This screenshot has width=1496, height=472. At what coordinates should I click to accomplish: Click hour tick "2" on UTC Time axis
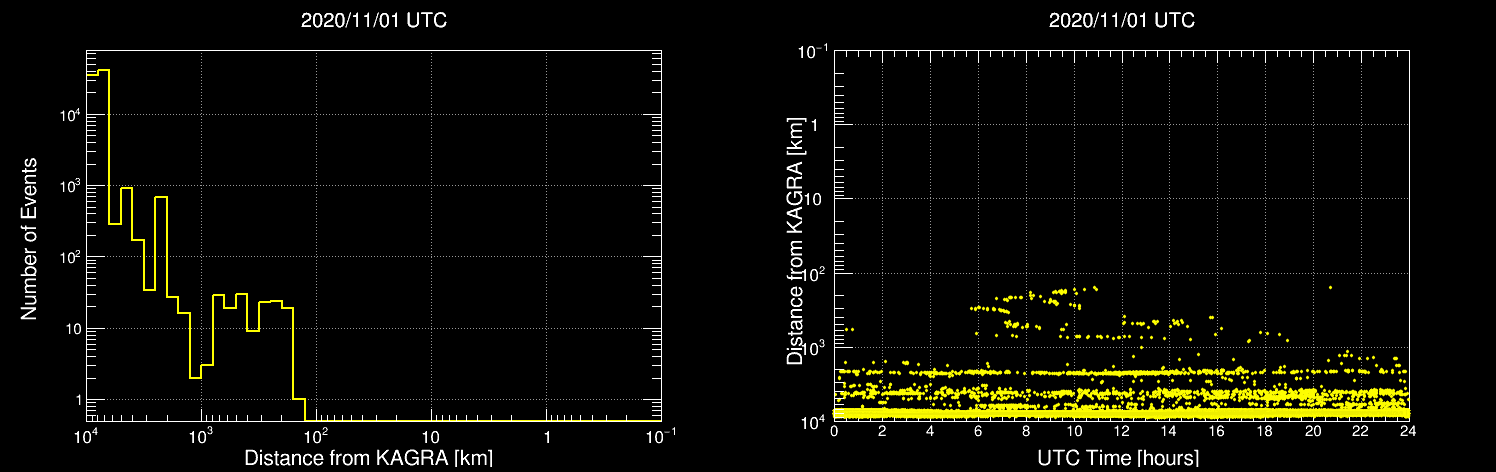coord(882,432)
